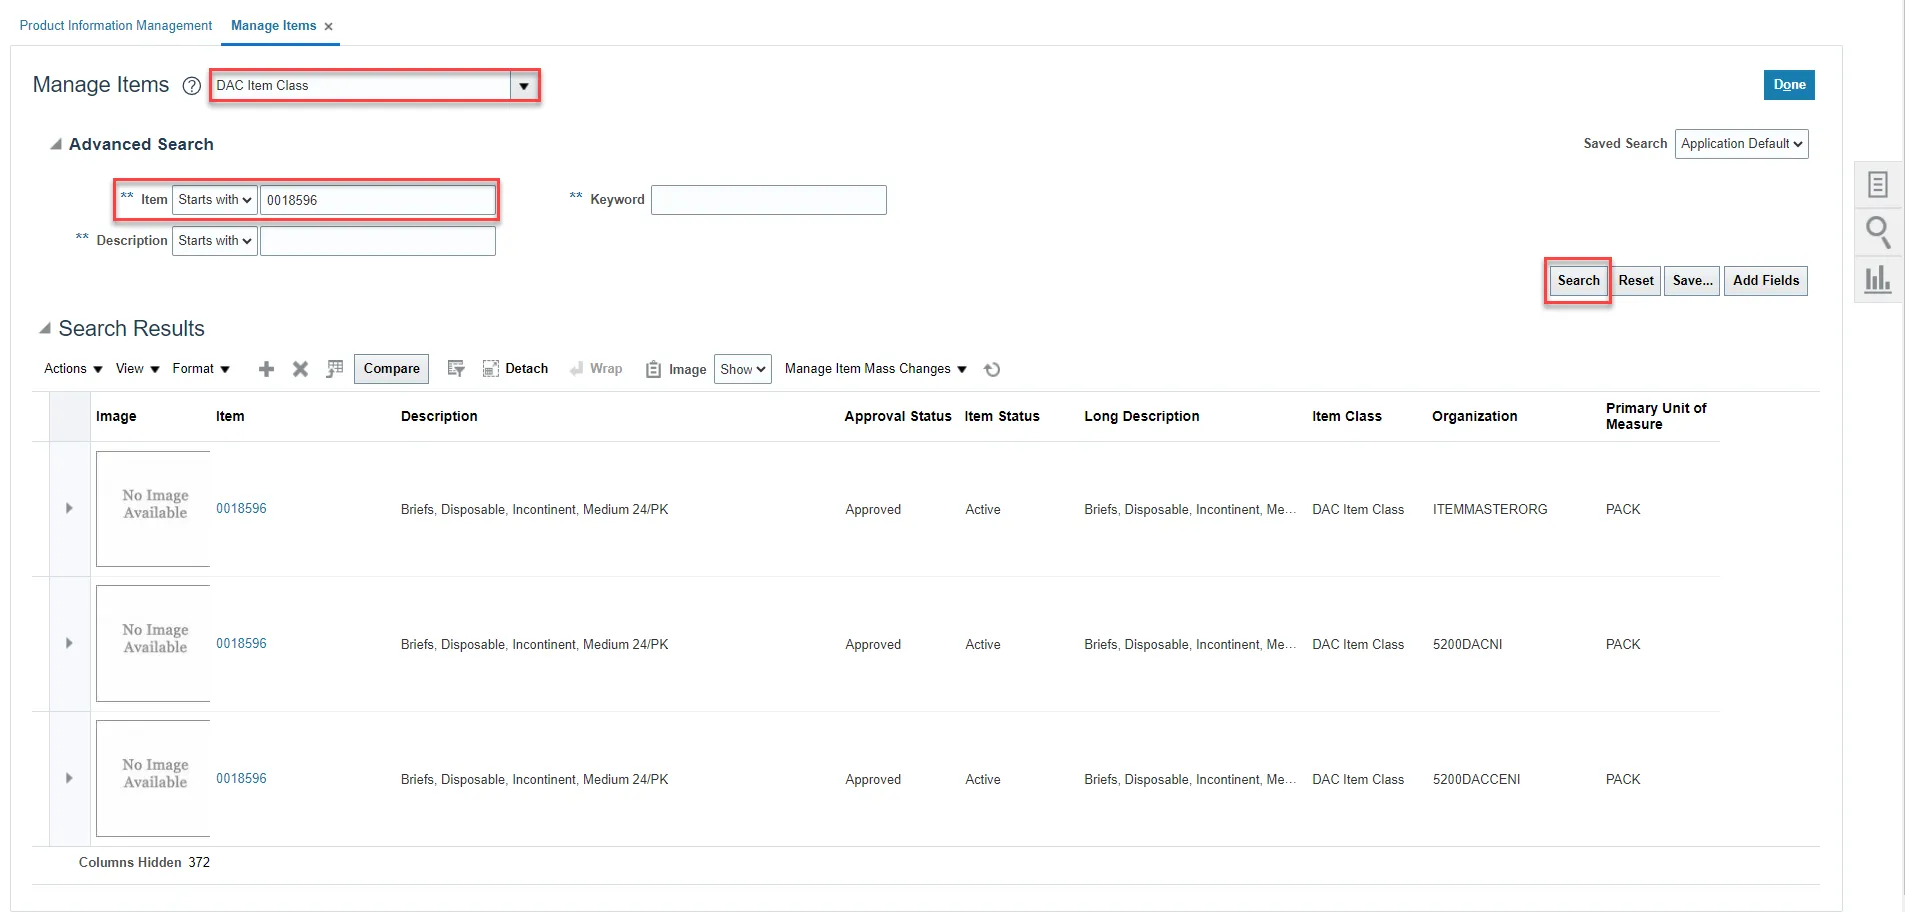This screenshot has width=1905, height=912.
Task: Expand the row for organization 5200DACCENI
Action: point(69,778)
